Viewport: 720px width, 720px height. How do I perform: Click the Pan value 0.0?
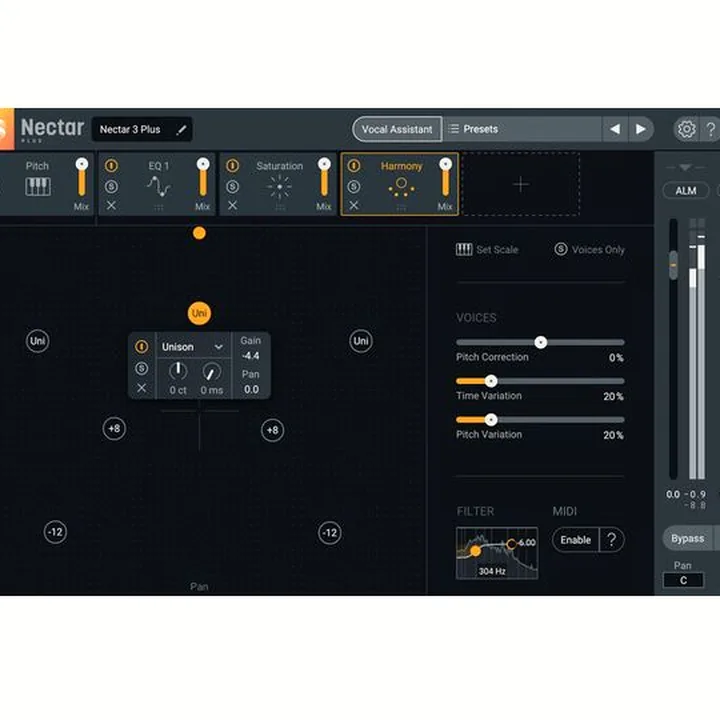pyautogui.click(x=251, y=389)
